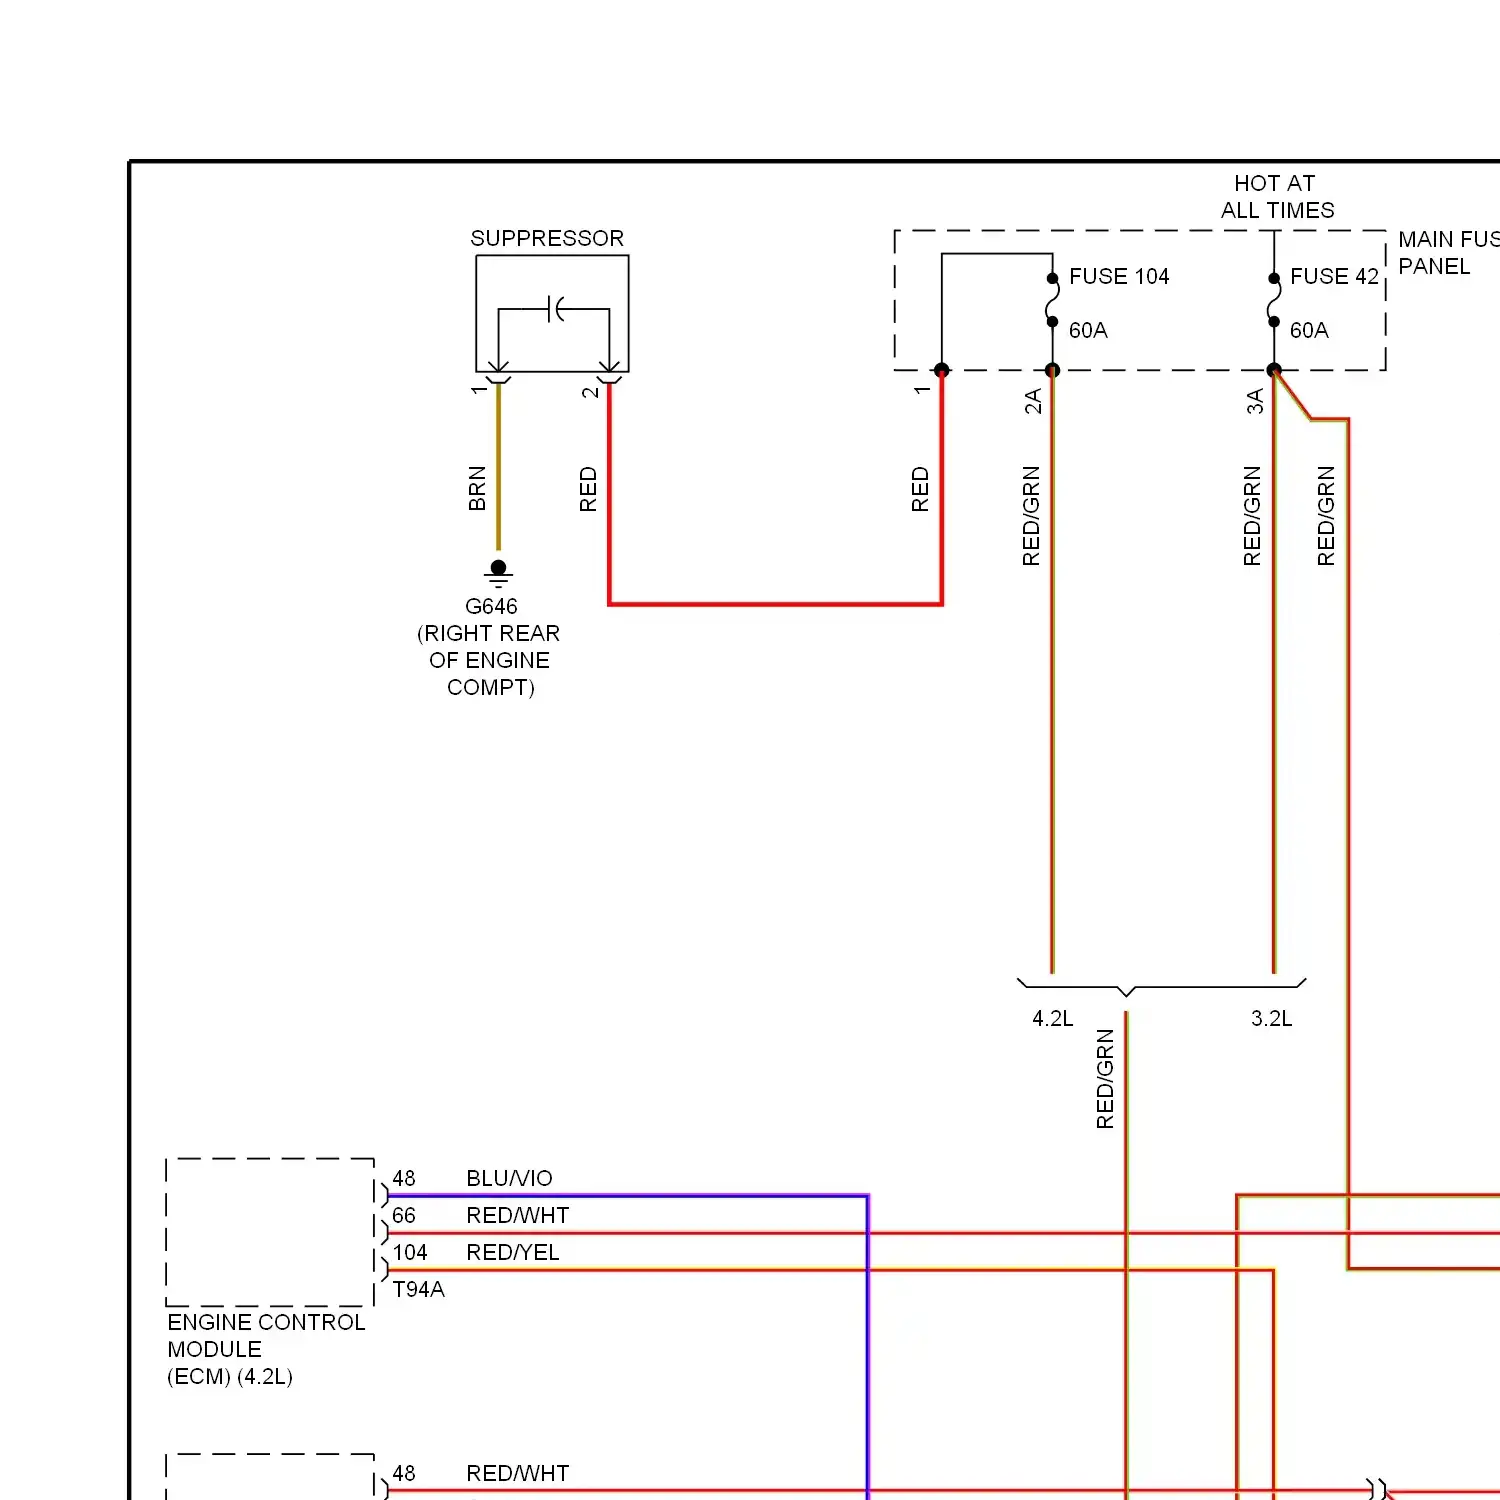Click the junction dot at pin 2A
Screen dimensions: 1500x1500
pyautogui.click(x=1052, y=370)
